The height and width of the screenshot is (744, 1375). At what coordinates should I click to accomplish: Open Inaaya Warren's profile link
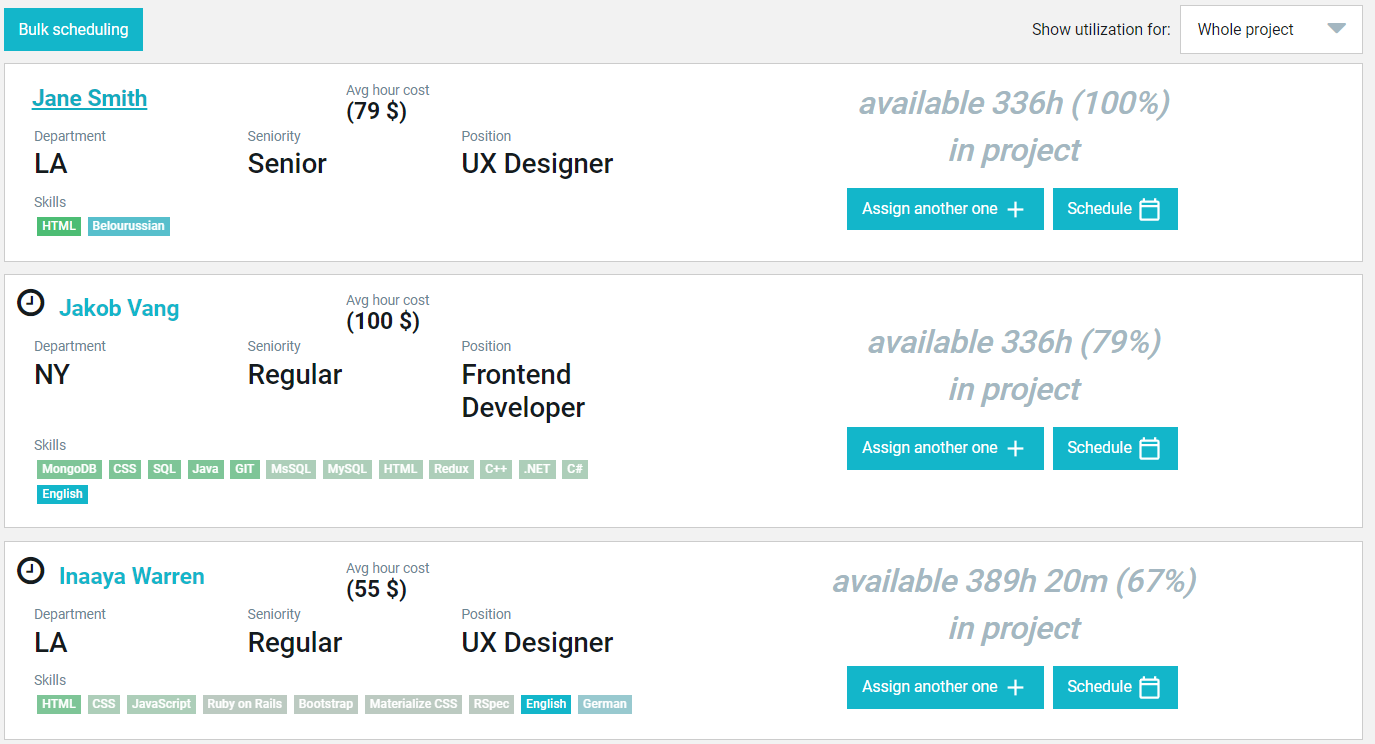132,576
